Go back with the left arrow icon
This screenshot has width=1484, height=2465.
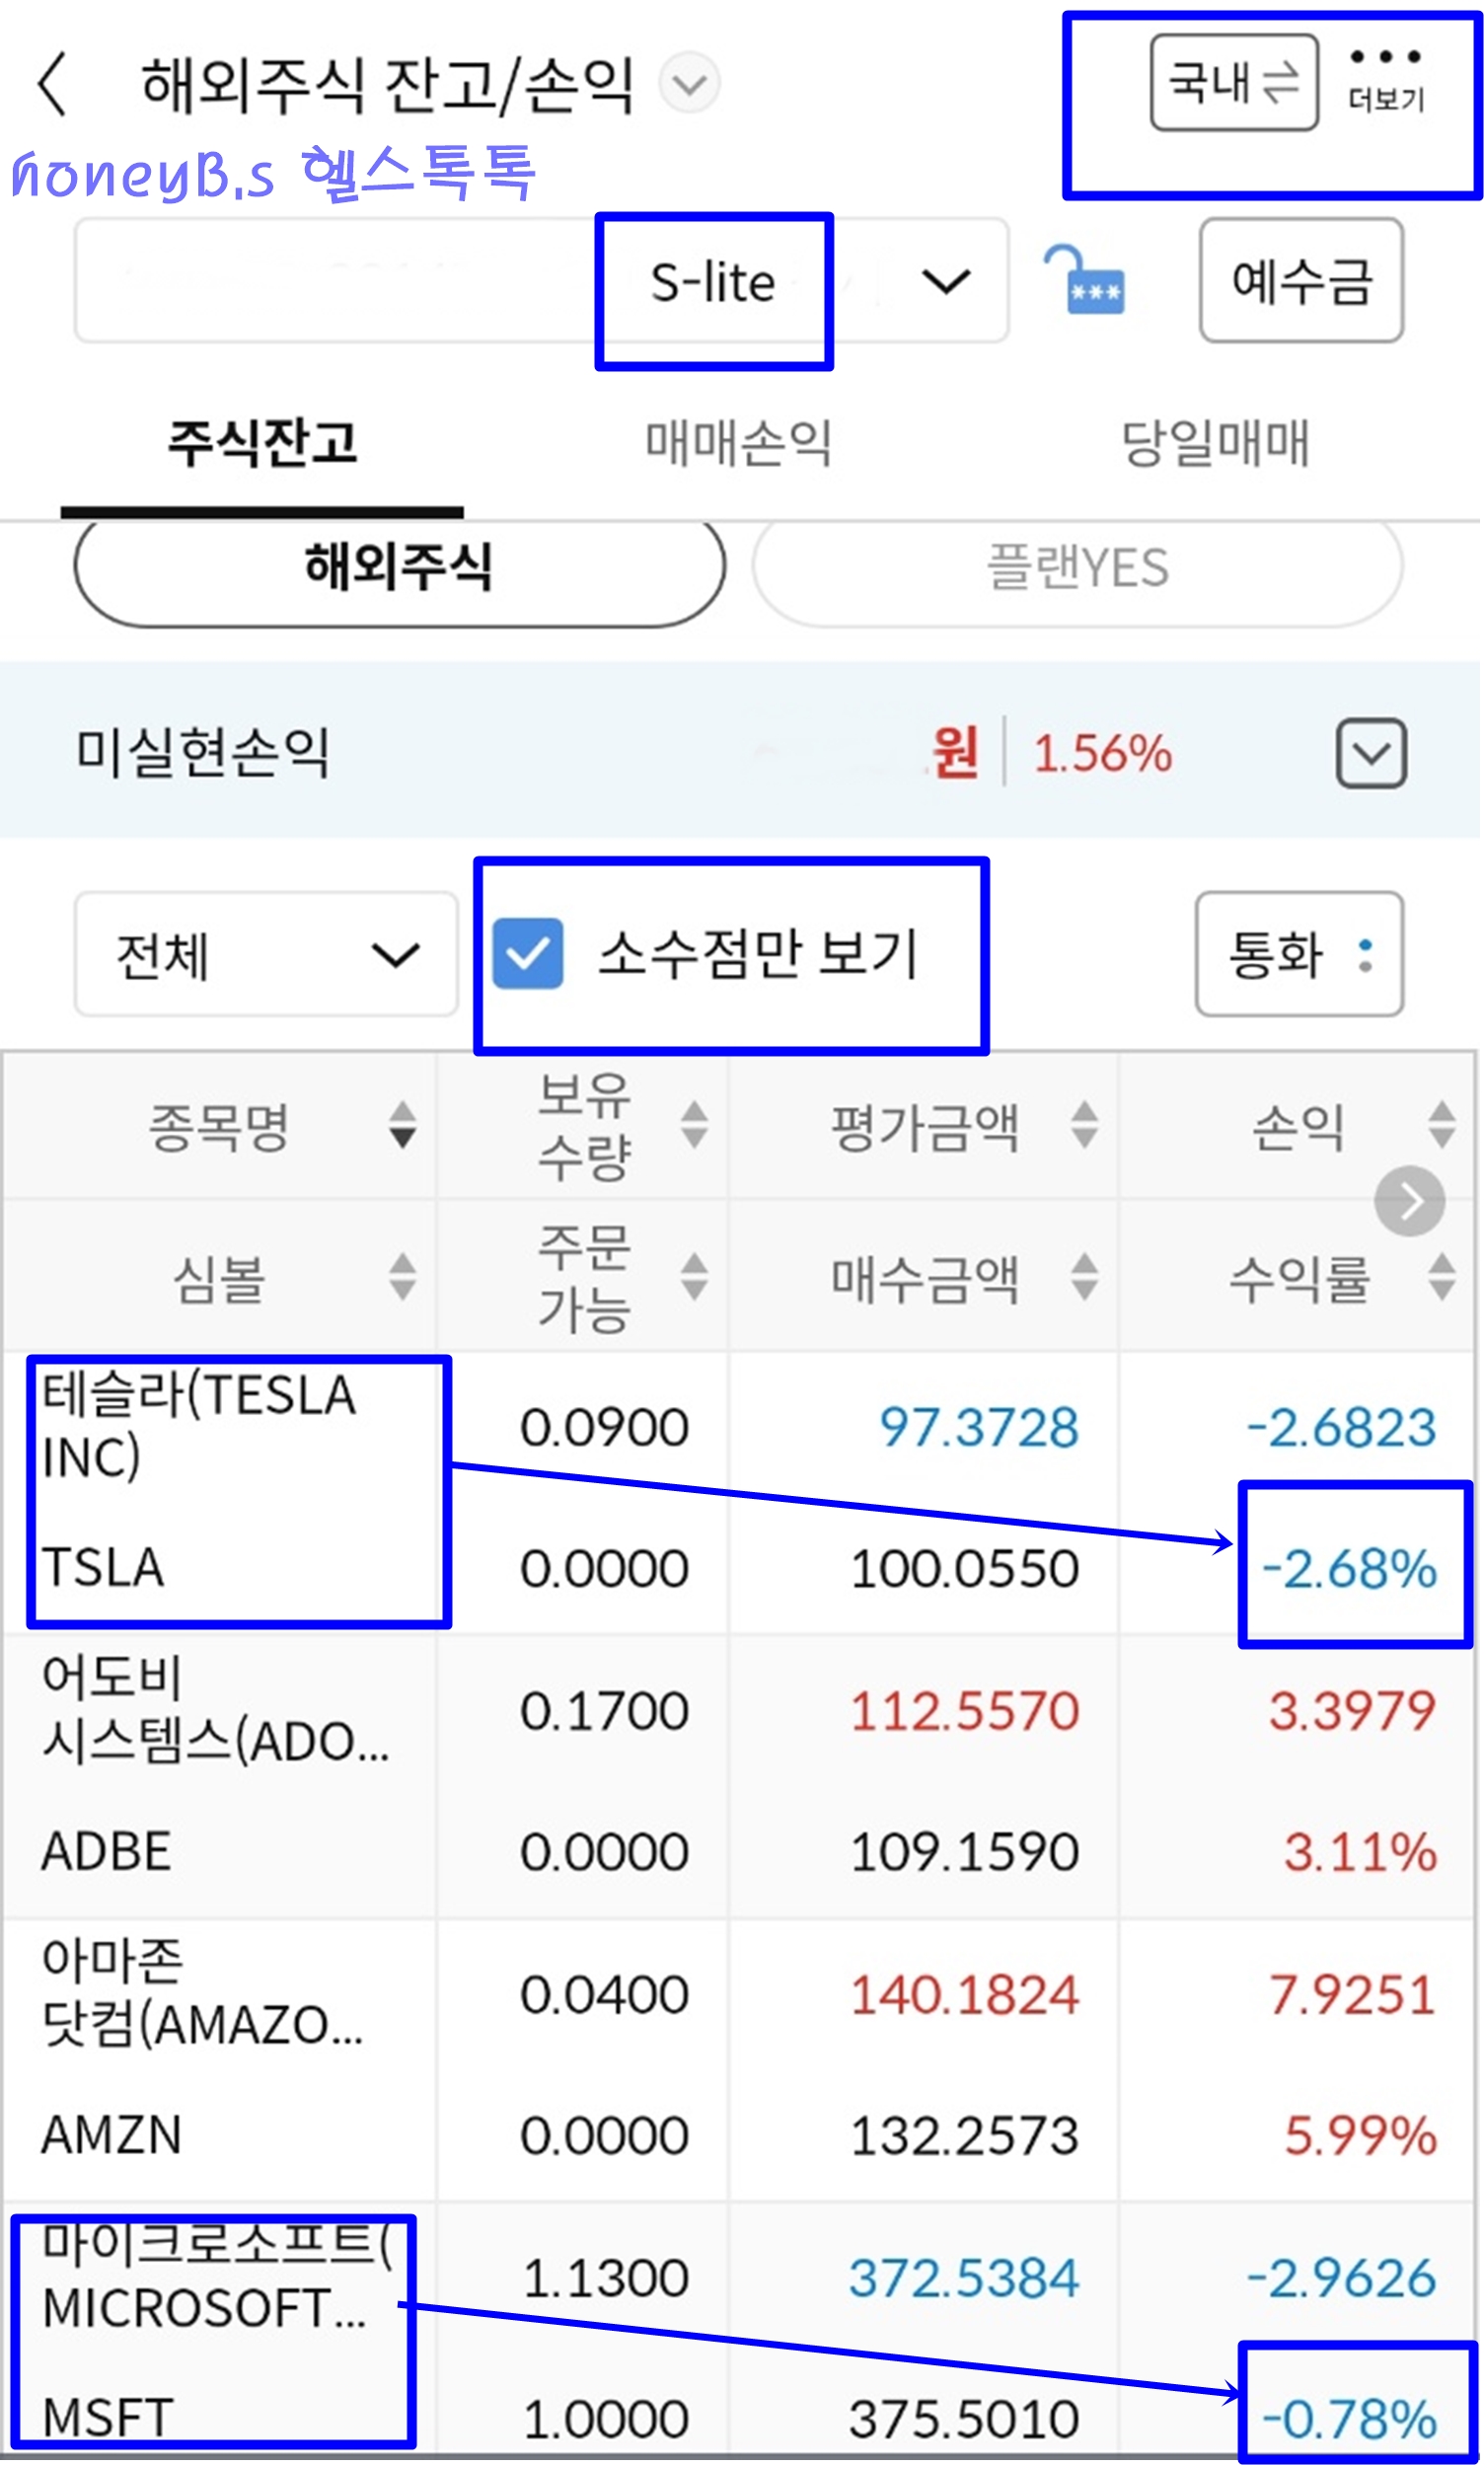coord(52,85)
